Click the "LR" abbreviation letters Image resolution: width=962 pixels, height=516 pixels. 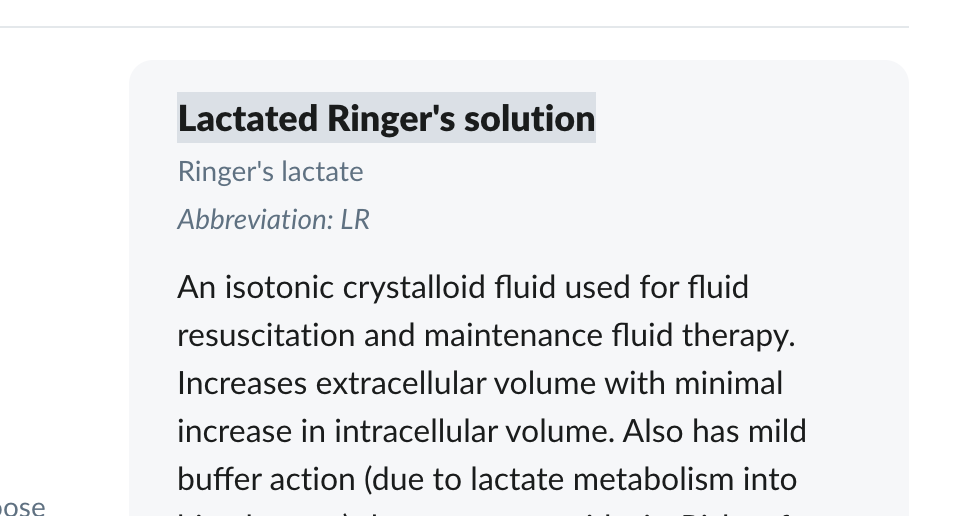(355, 220)
